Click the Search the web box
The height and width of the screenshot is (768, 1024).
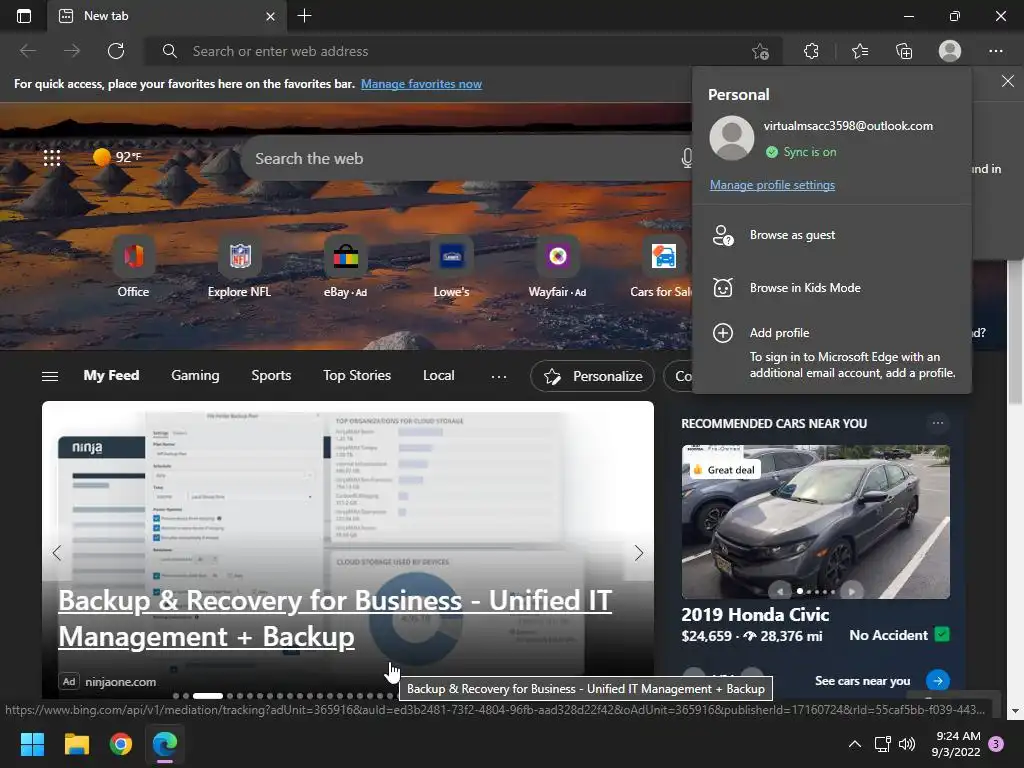(x=464, y=158)
